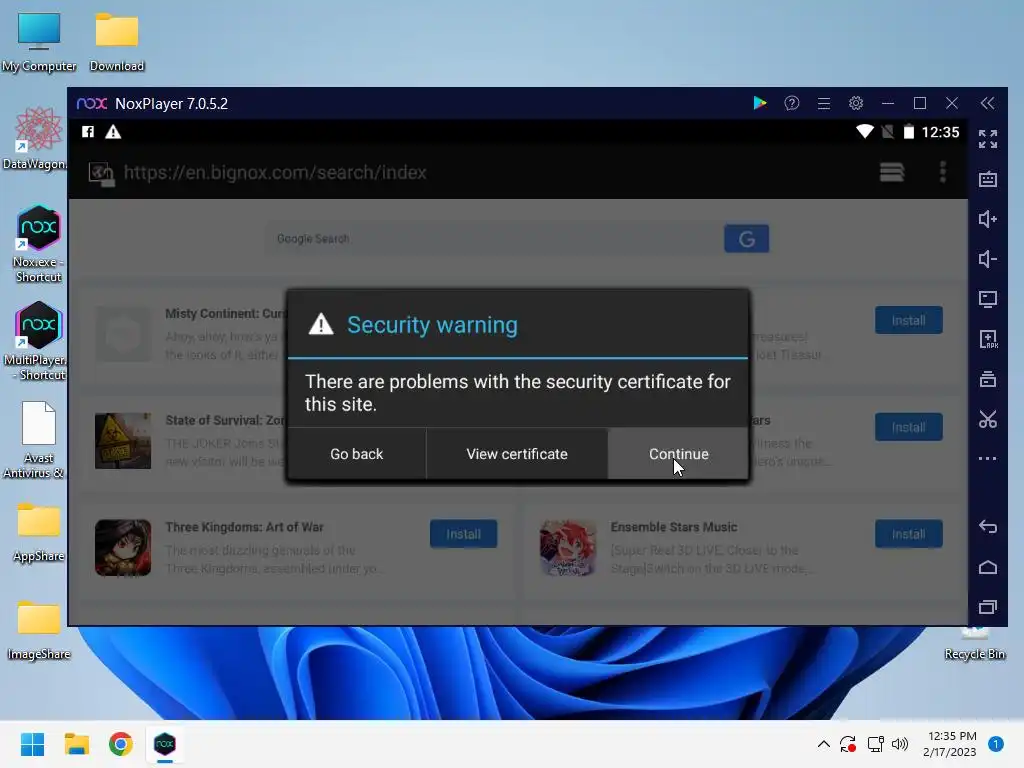The height and width of the screenshot is (768, 1024).
Task: Open notification badge in taskbar corner
Action: coord(995,744)
